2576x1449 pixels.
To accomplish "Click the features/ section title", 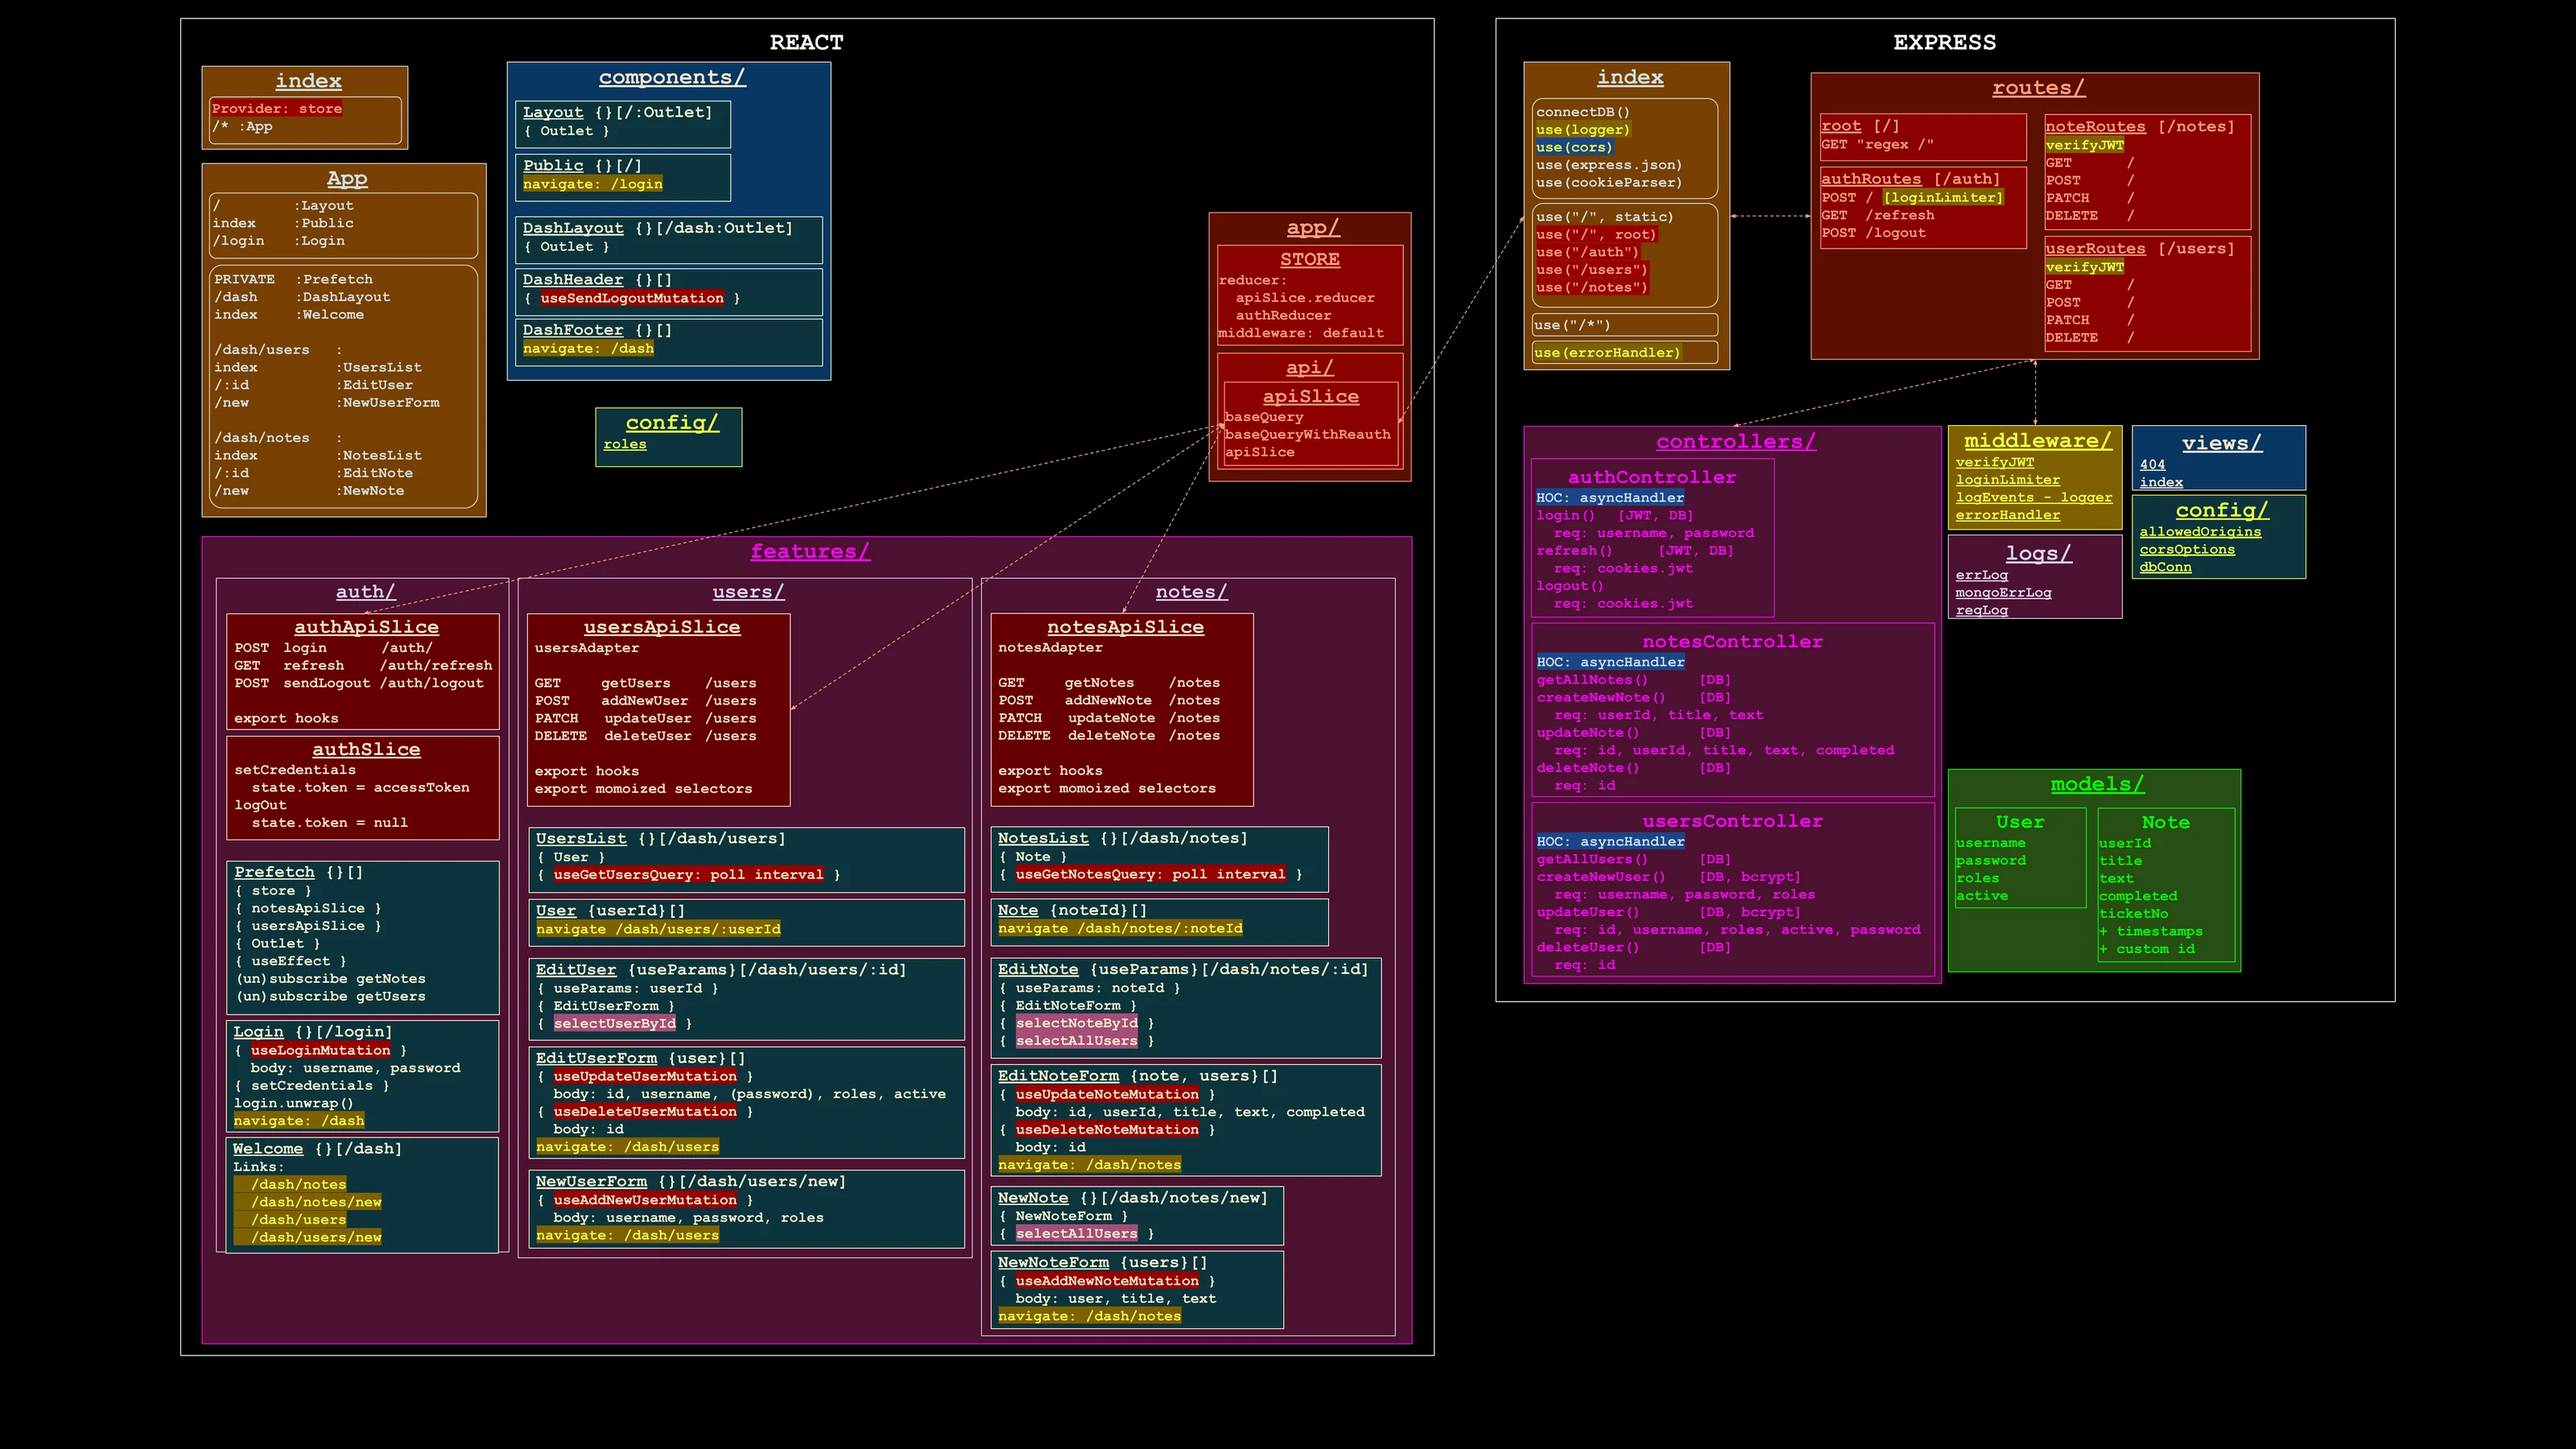I will [x=810, y=551].
